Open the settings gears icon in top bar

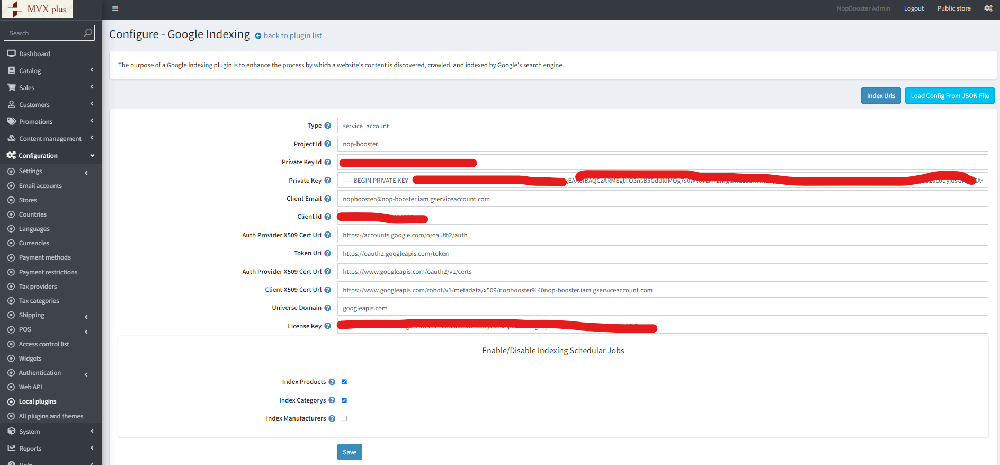pos(989,9)
